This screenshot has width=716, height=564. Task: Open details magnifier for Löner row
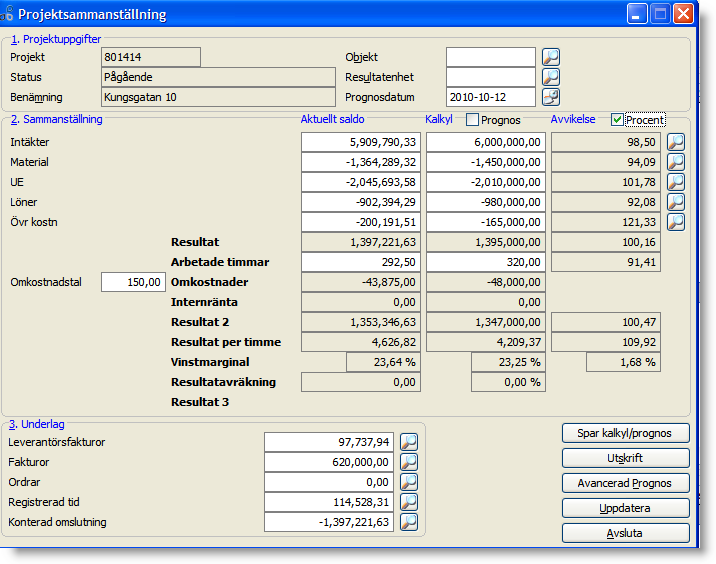pos(676,202)
